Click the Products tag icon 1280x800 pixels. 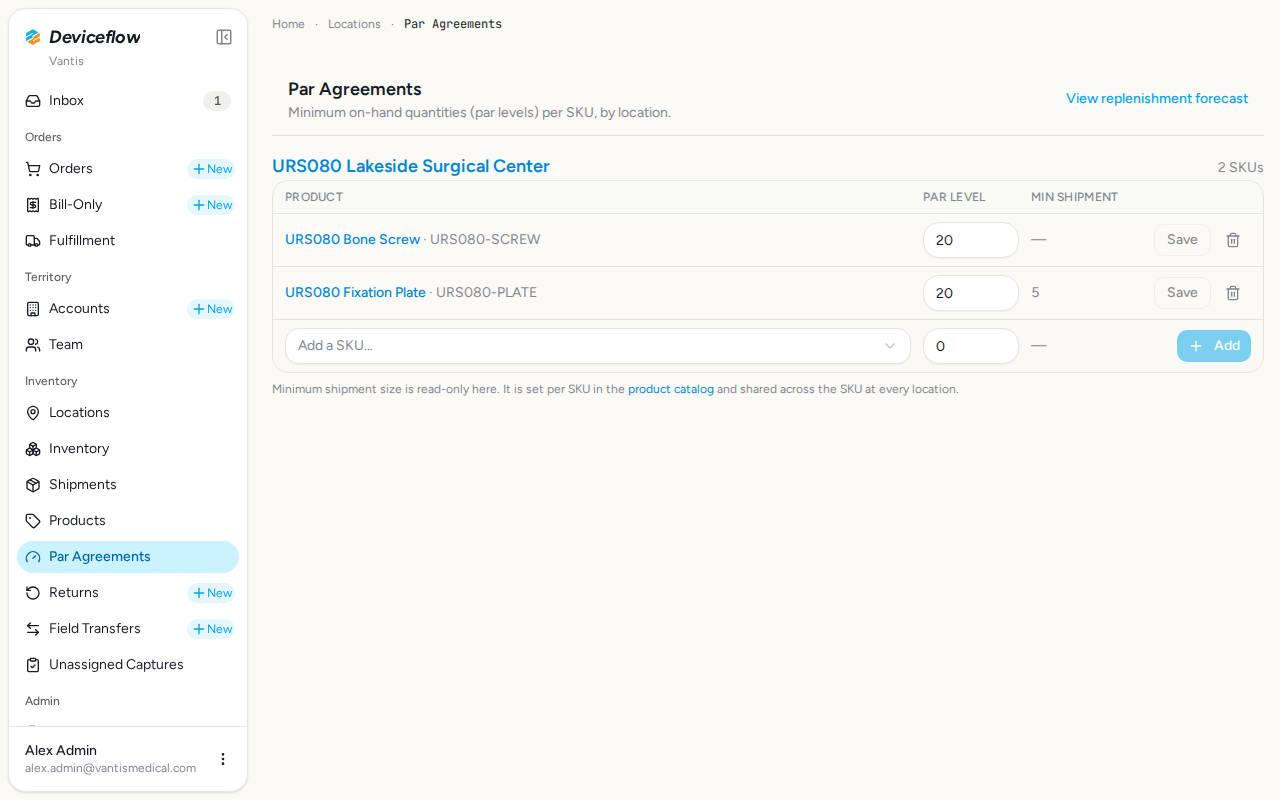(33, 521)
